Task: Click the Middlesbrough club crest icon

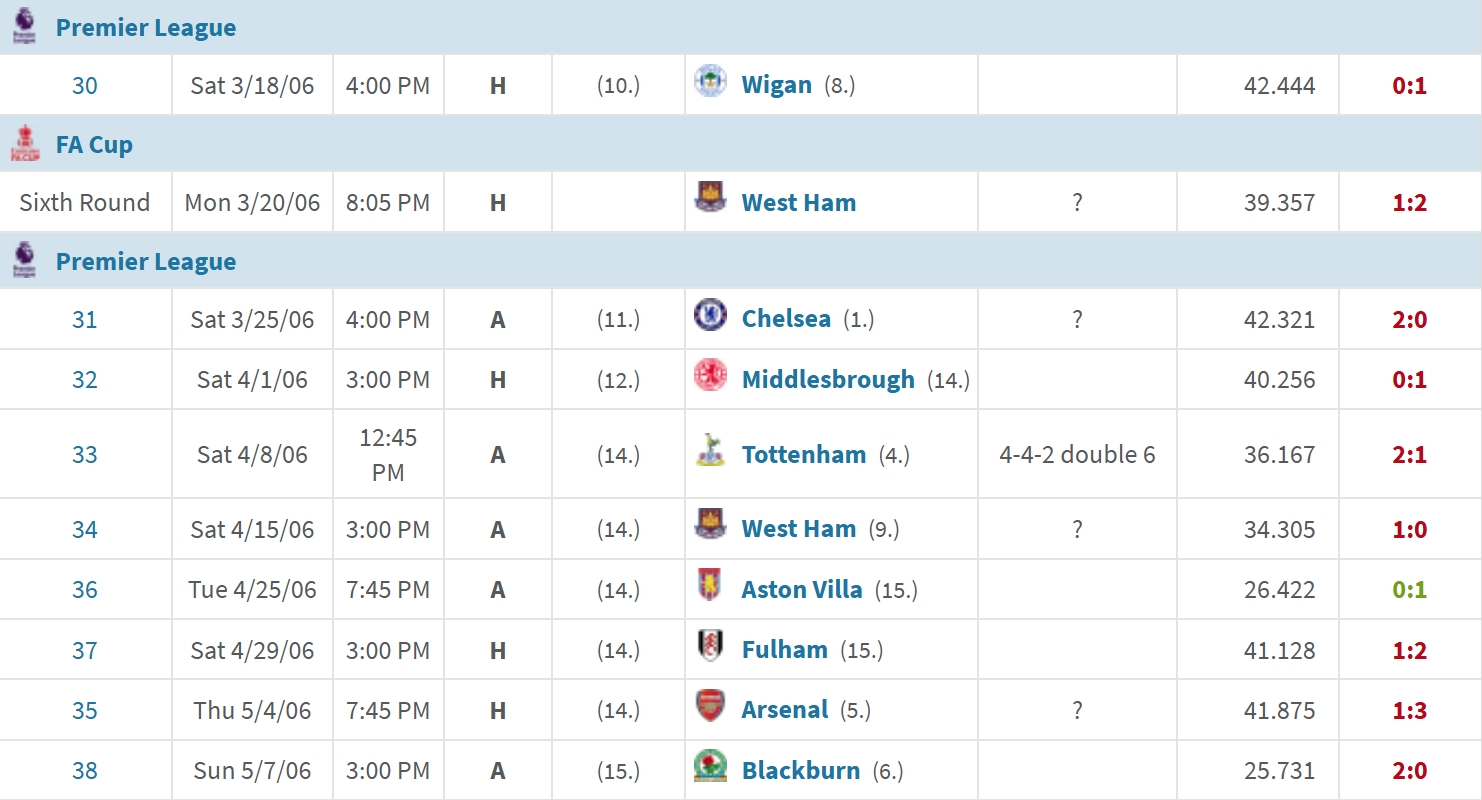Action: (x=710, y=376)
